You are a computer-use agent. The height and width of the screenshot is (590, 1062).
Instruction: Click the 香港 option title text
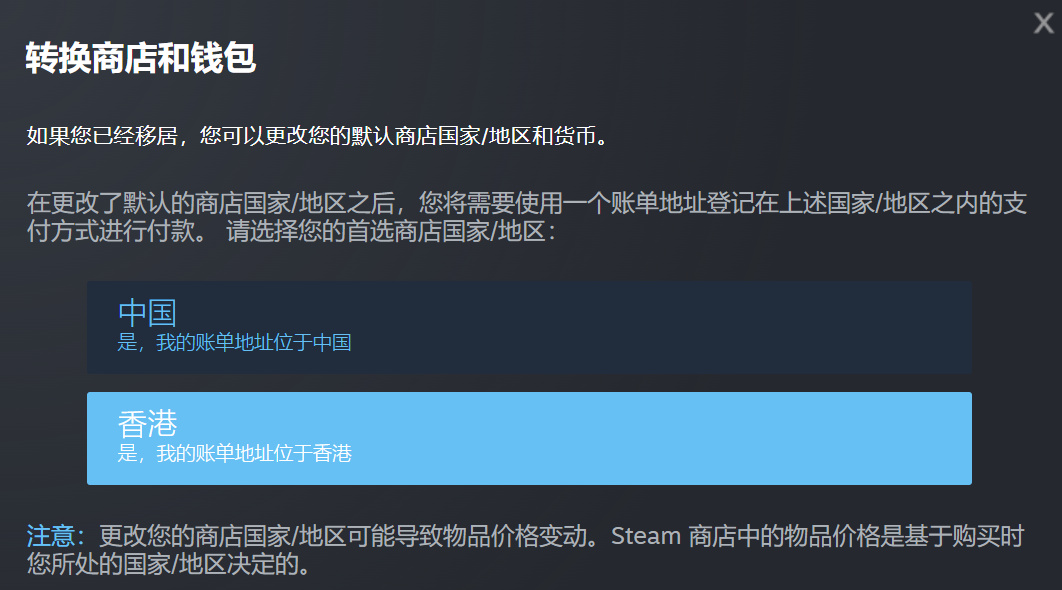[147, 424]
